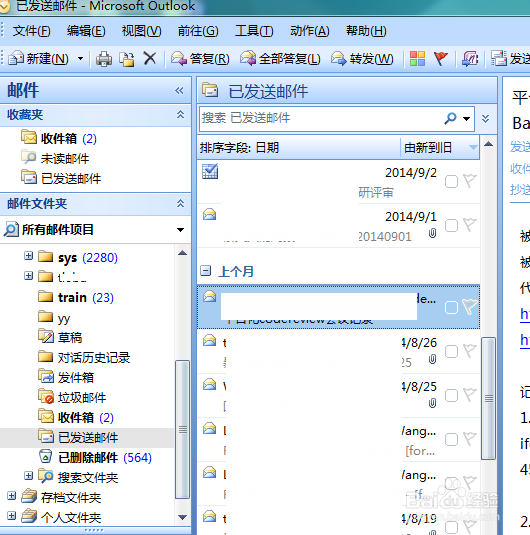Open the 对话历史记录 folder
The height and width of the screenshot is (535, 530).
[x=84, y=357]
